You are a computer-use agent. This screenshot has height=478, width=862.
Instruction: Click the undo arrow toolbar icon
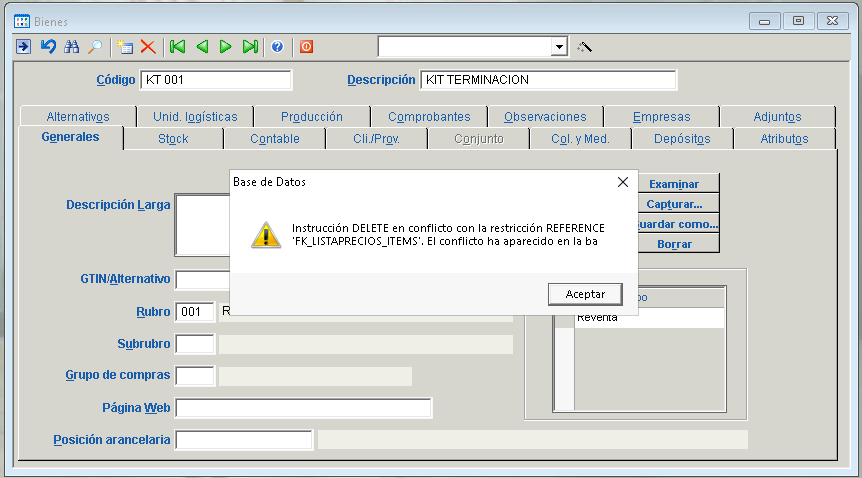point(47,47)
